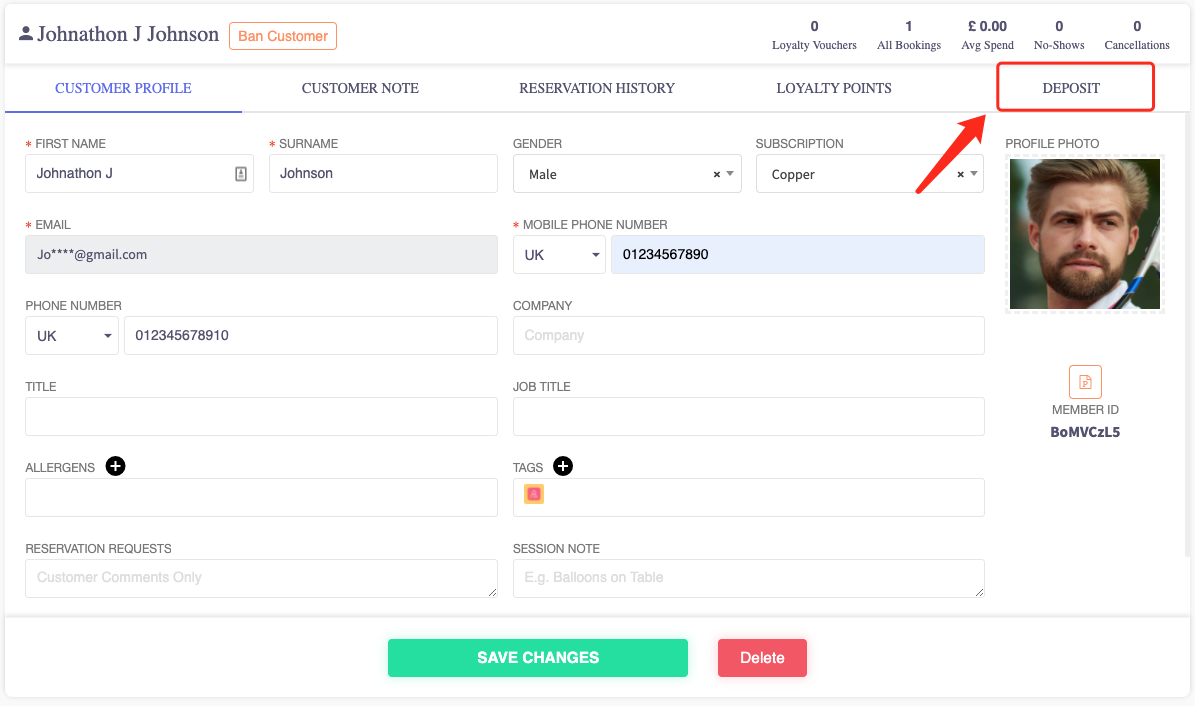Focus the First Name input field

point(139,174)
